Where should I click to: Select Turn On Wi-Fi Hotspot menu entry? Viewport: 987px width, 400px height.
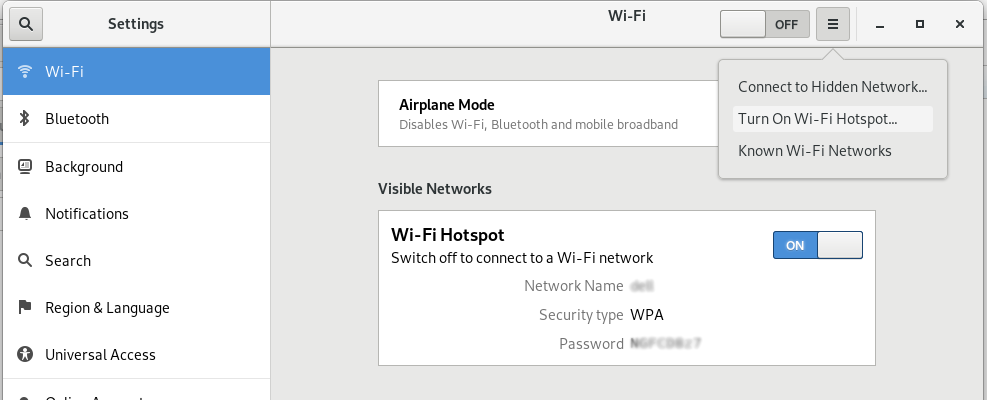pos(832,119)
